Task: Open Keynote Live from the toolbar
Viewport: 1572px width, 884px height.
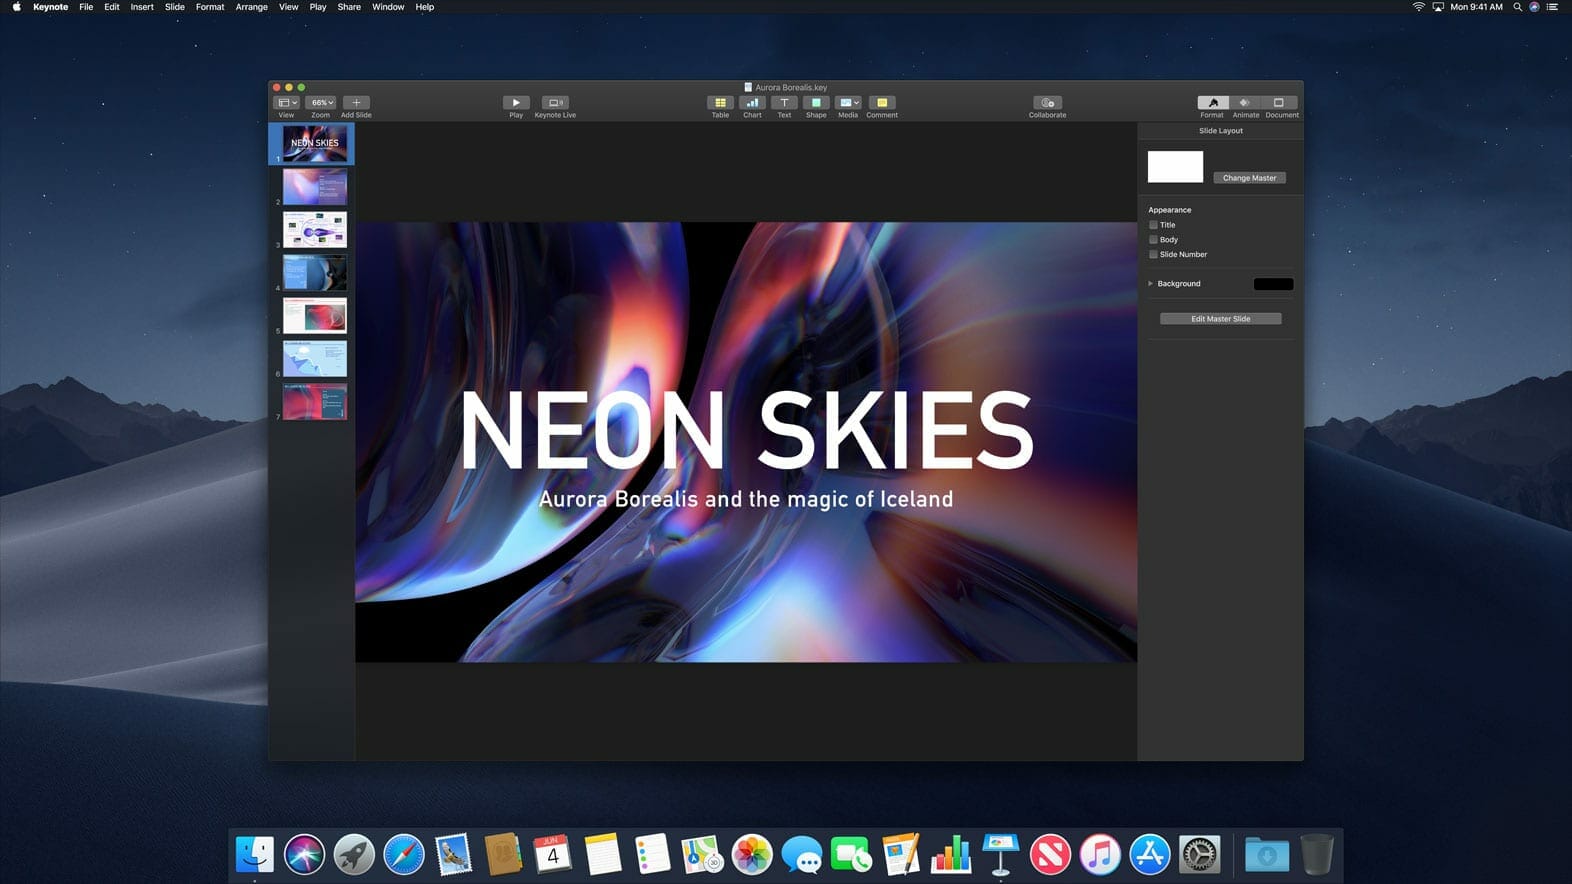Action: point(555,103)
